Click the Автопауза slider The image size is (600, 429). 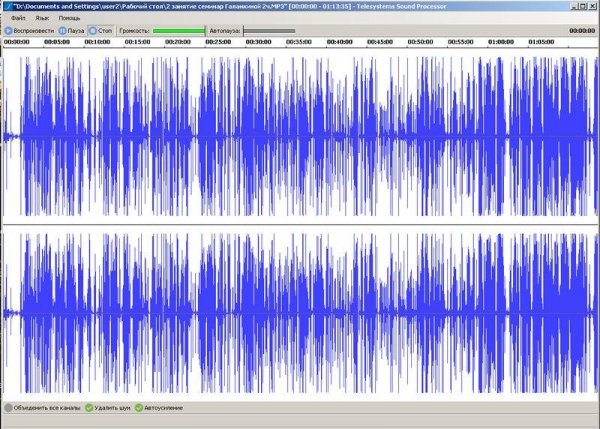[x=269, y=31]
